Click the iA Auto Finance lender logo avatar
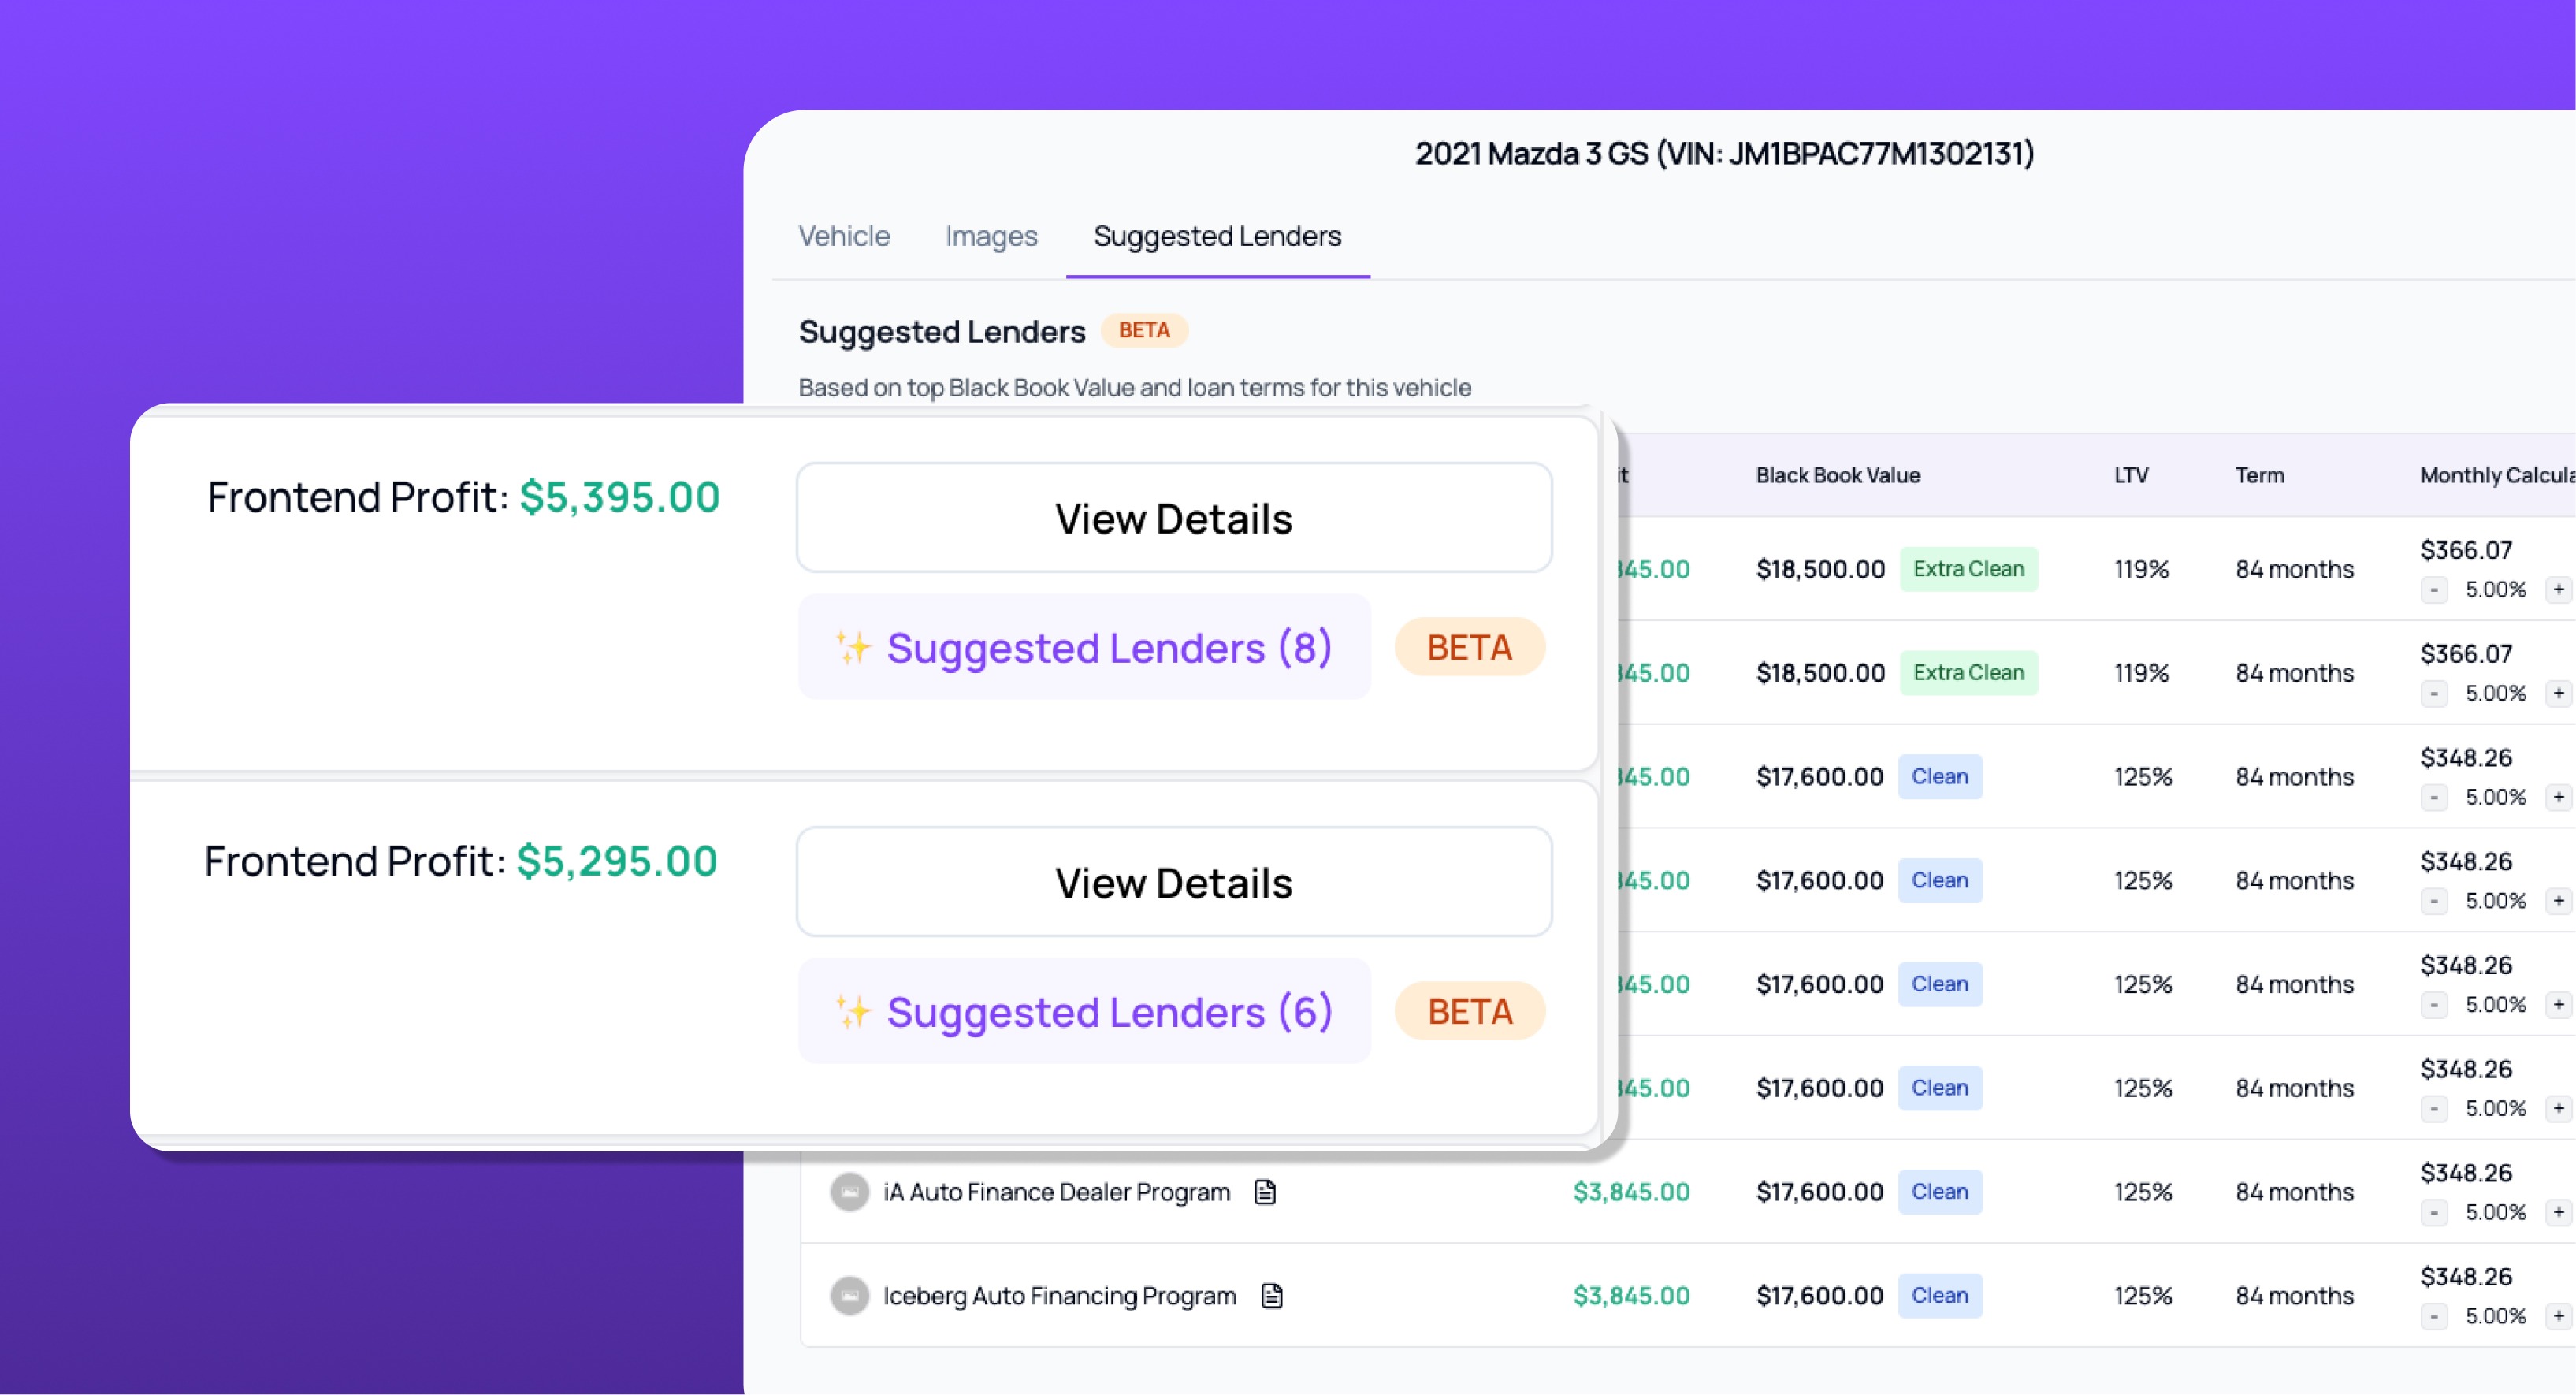The width and height of the screenshot is (2576, 1395). pyautogui.click(x=850, y=1192)
